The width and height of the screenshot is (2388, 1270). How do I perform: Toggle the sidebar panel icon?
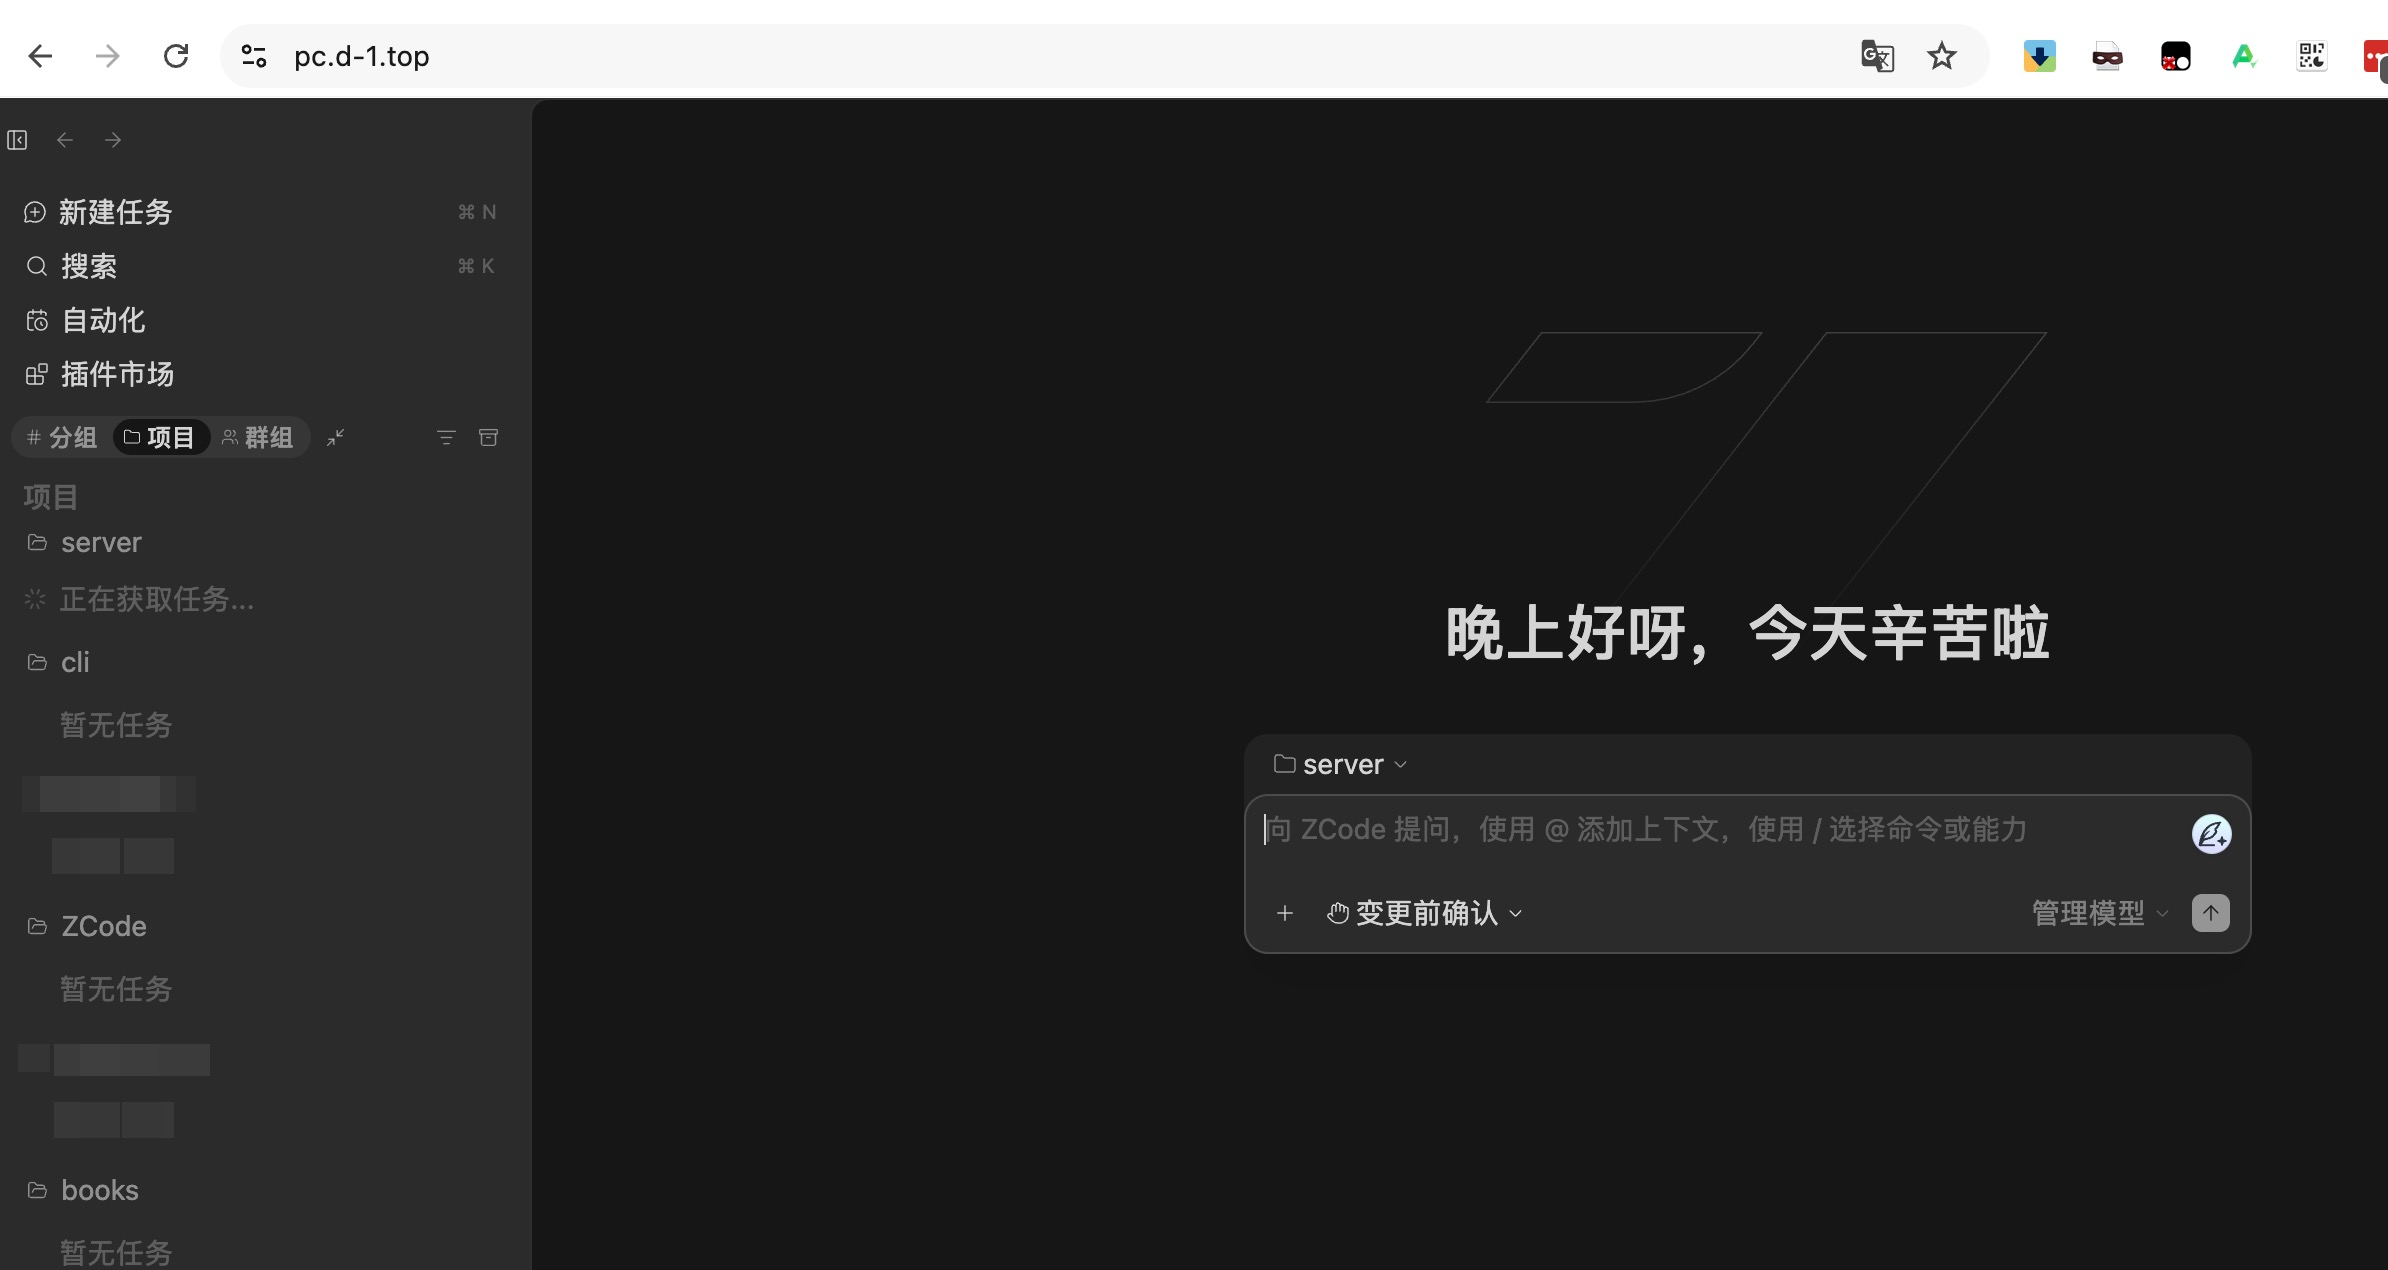(x=17, y=140)
